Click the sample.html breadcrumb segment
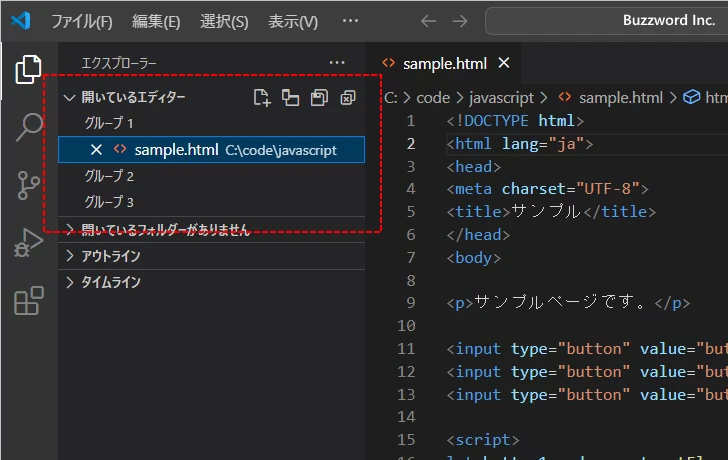 click(x=620, y=98)
